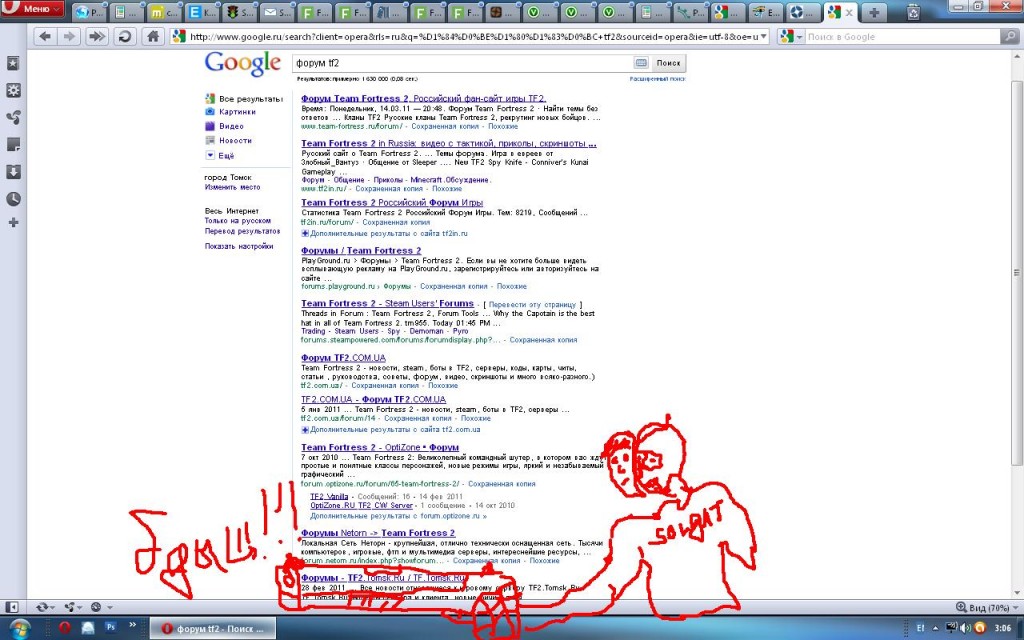Go back with the browser back arrow

click(x=44, y=37)
